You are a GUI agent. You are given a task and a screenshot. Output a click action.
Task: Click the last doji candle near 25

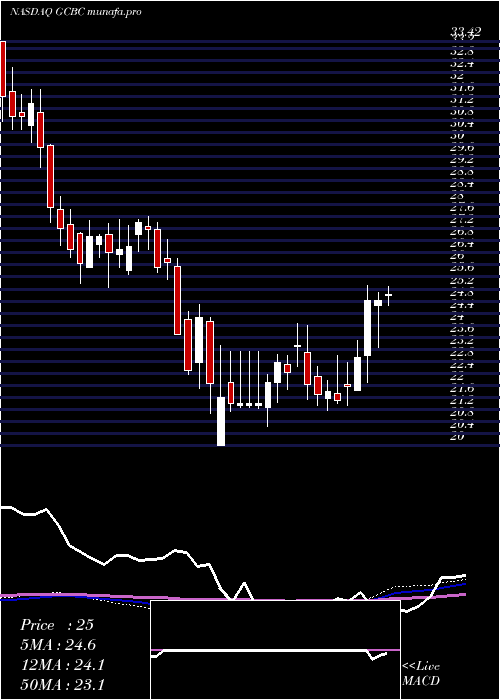click(x=388, y=295)
